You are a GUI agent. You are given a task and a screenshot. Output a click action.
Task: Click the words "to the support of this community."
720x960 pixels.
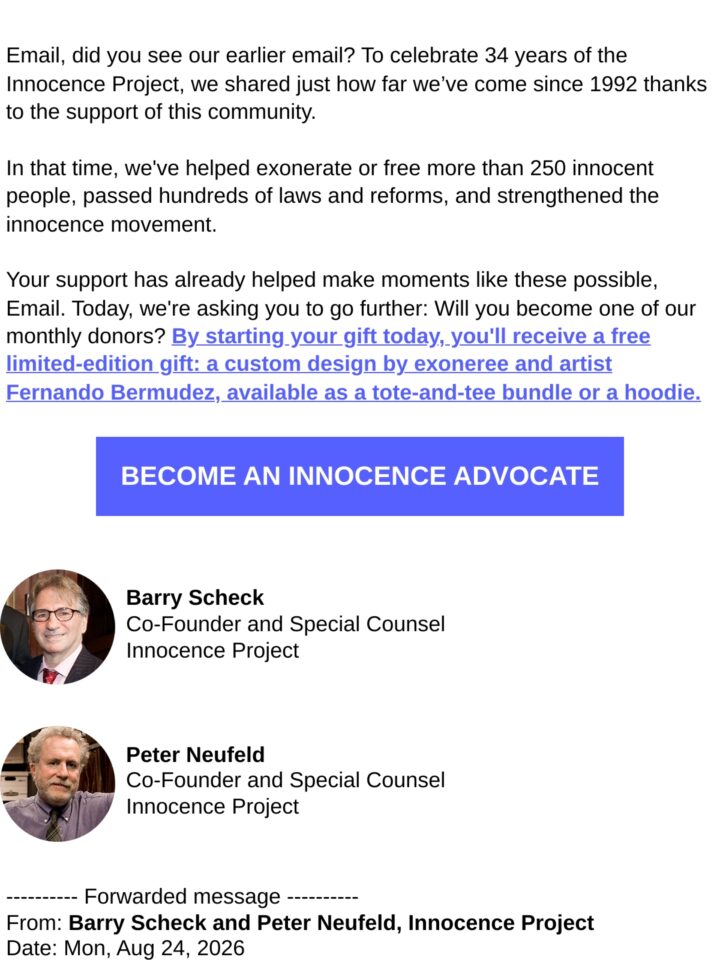pos(161,112)
